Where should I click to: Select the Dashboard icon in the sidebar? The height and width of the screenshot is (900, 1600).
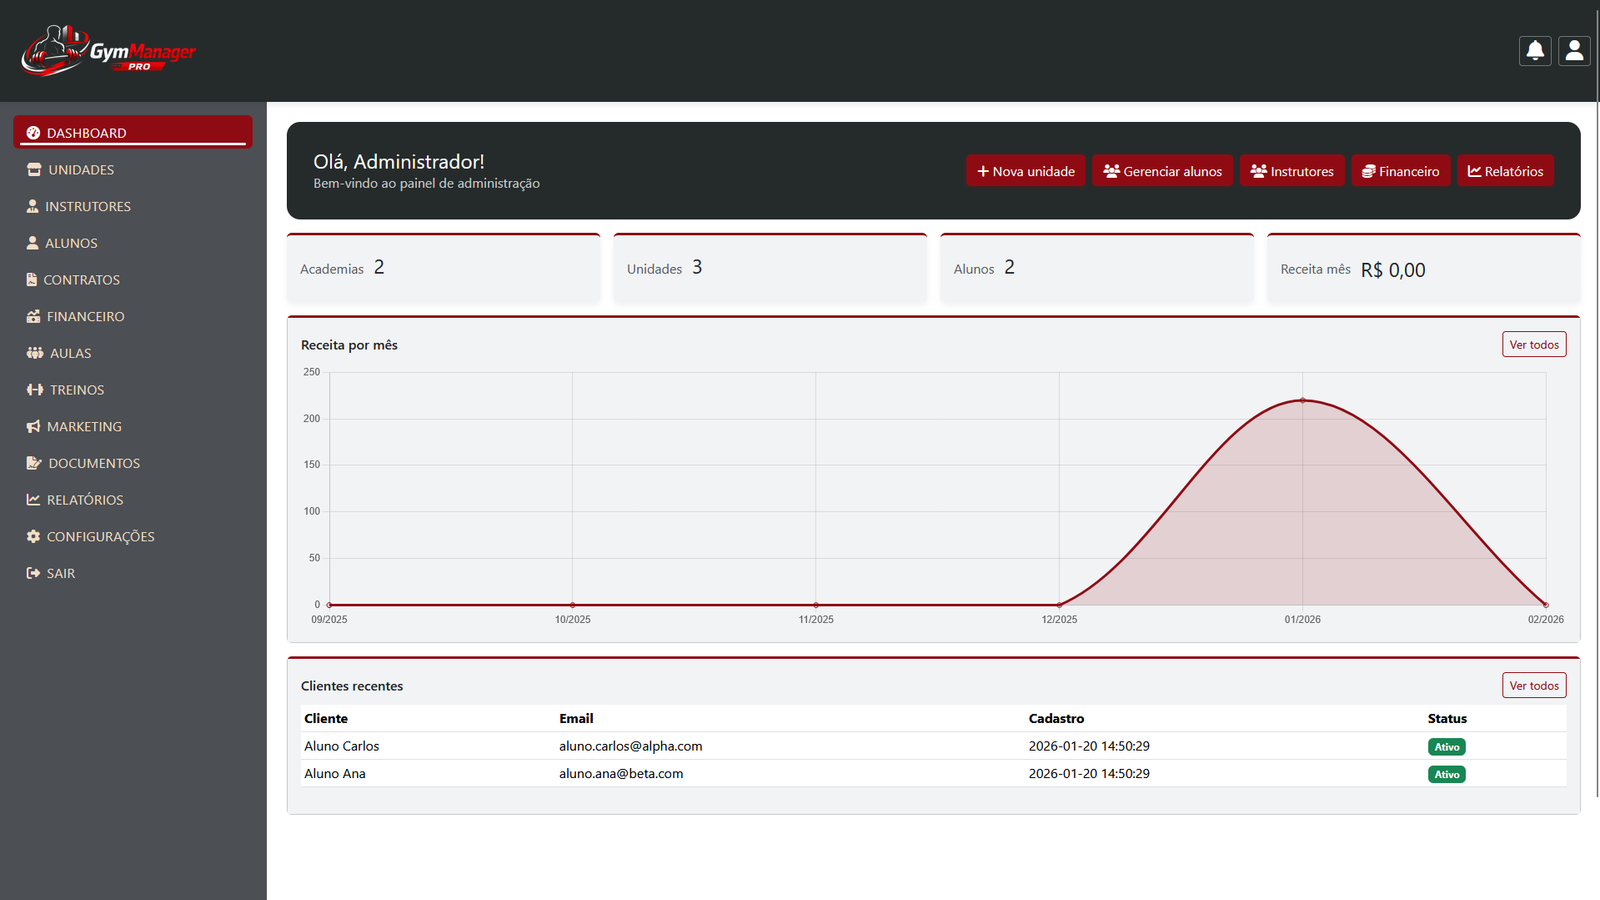pos(33,132)
